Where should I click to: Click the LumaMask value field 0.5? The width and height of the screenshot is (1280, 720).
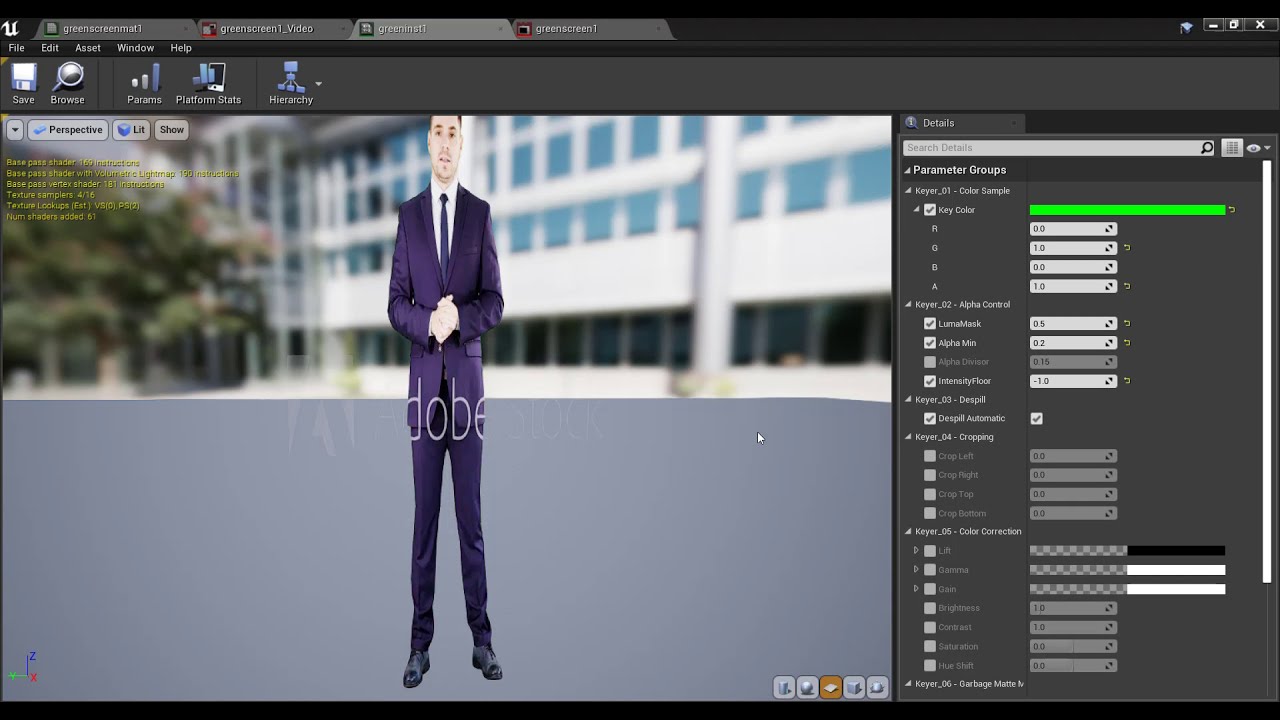tap(1073, 324)
